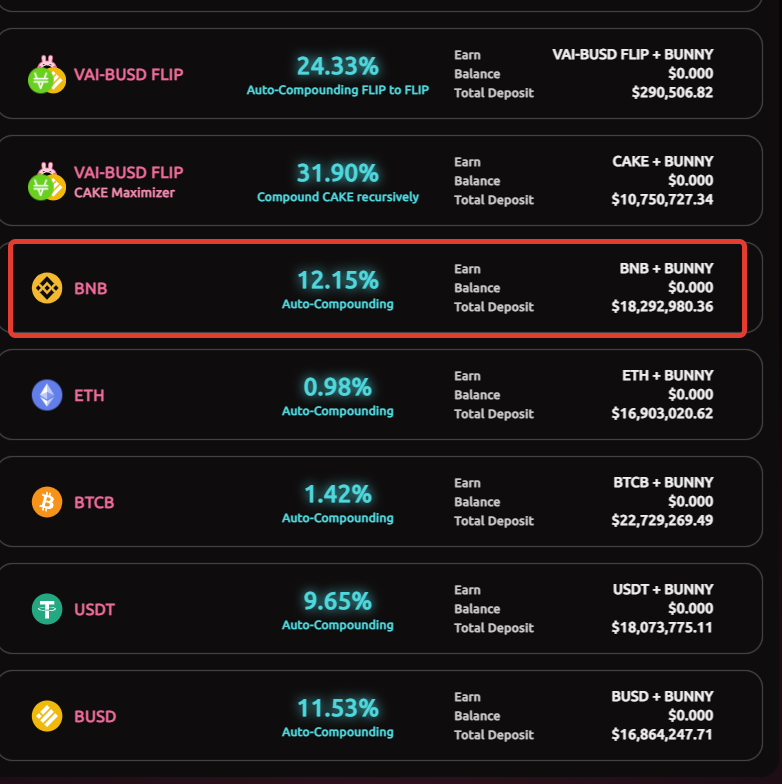
Task: Select the CAKE Maximizer subtitle text
Action: click(124, 193)
